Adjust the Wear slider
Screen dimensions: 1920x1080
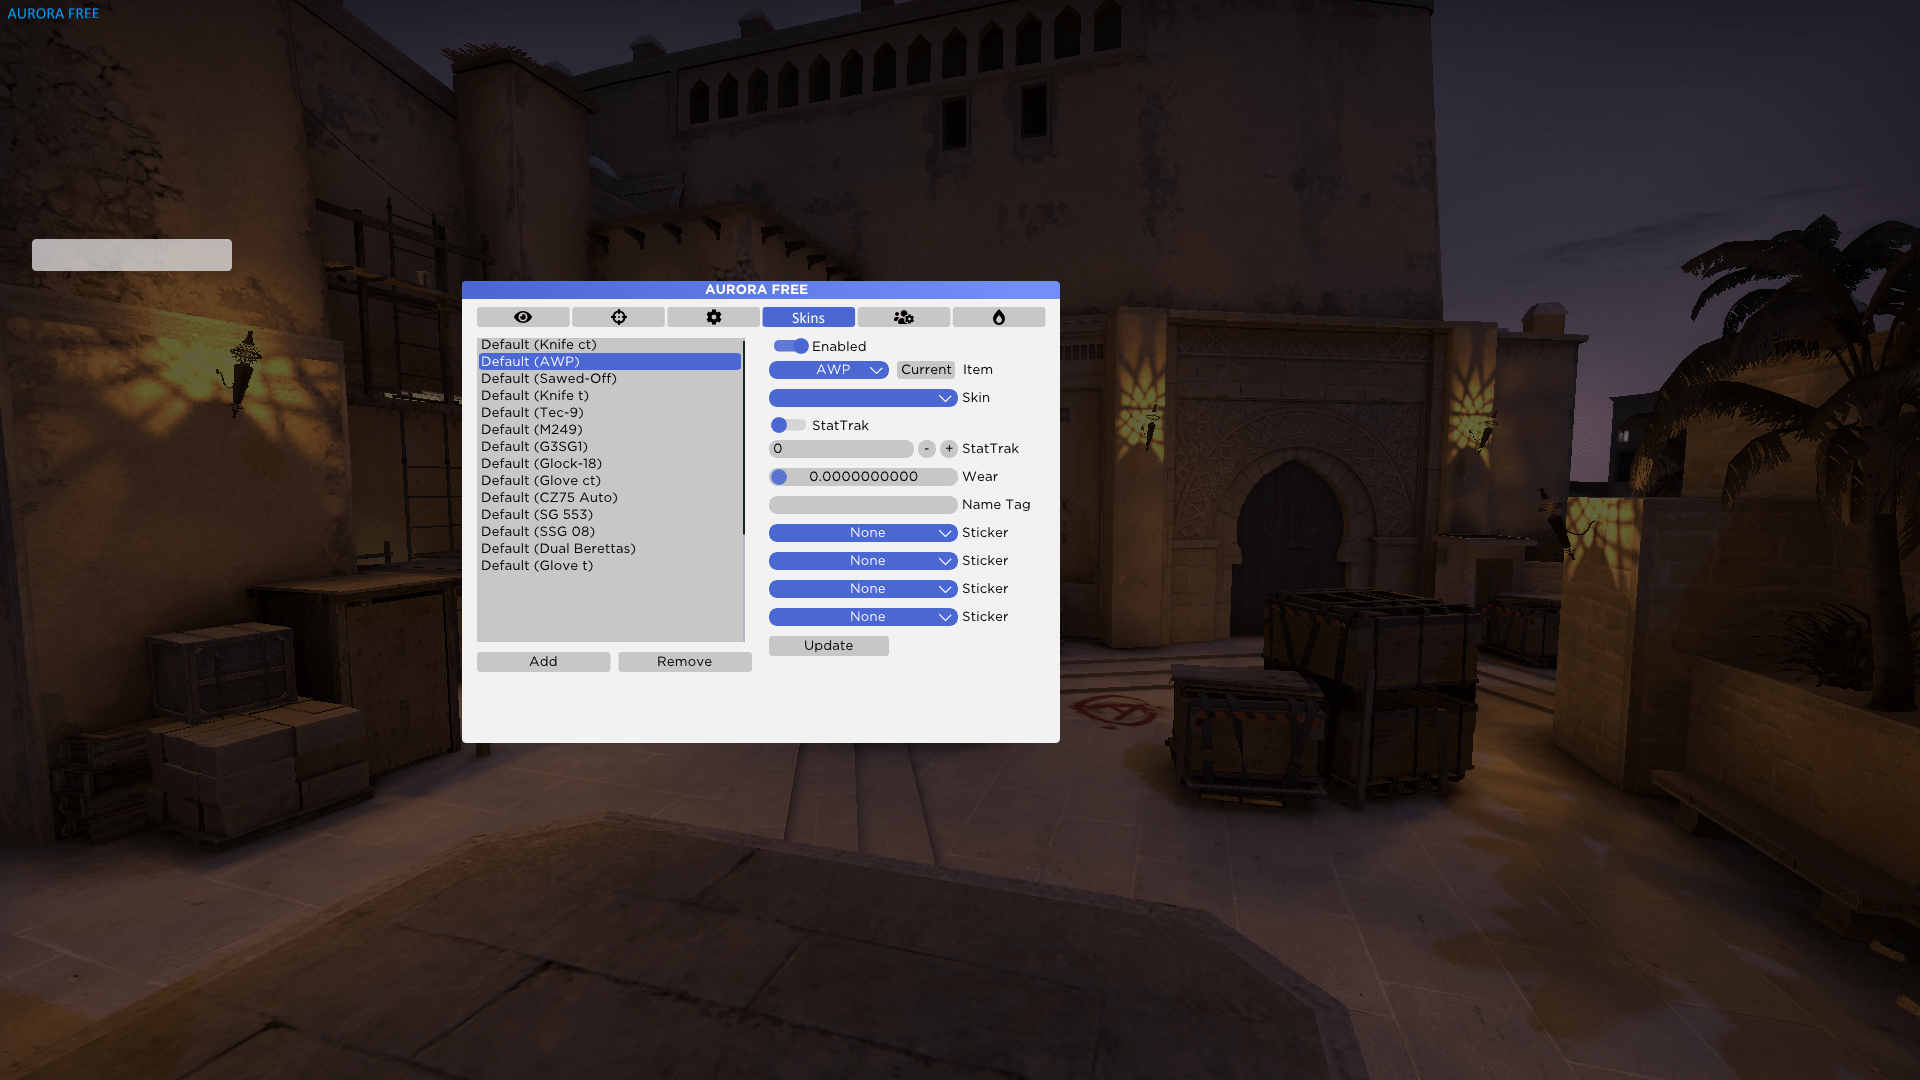[863, 477]
